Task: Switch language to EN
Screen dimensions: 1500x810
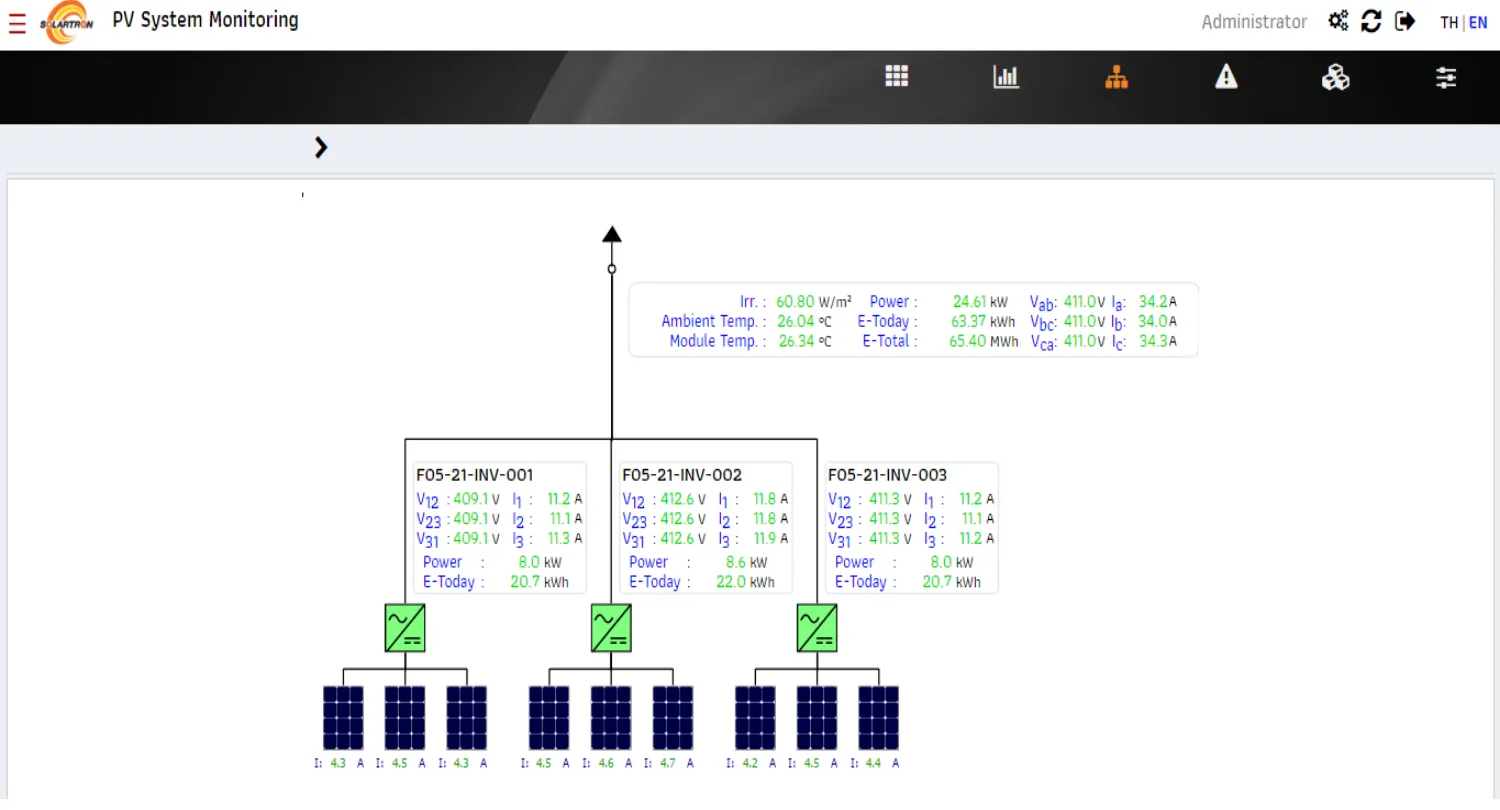Action: click(1478, 23)
